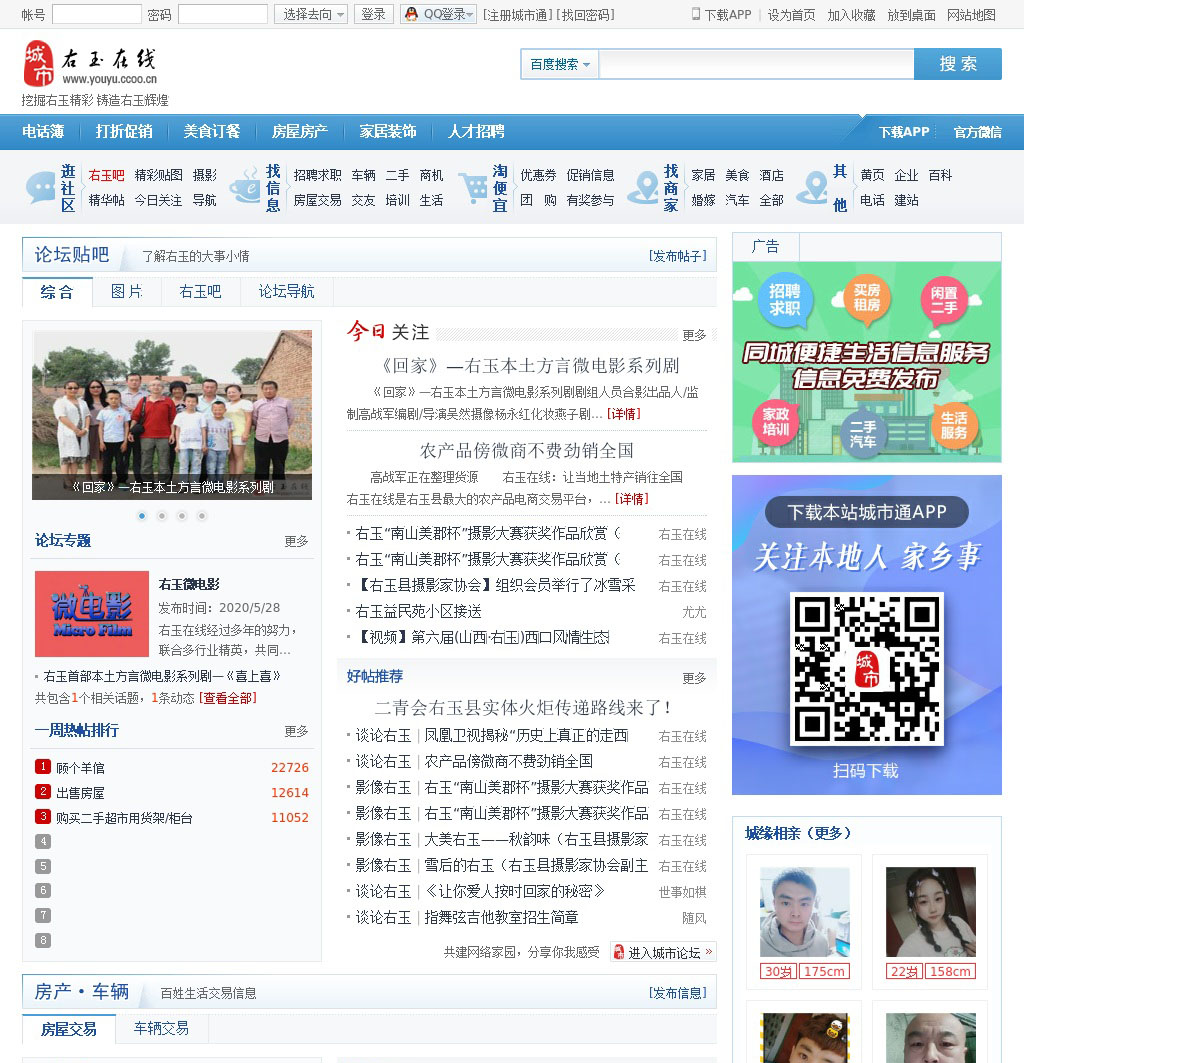Click the 找商家 location pin icon

point(643,187)
